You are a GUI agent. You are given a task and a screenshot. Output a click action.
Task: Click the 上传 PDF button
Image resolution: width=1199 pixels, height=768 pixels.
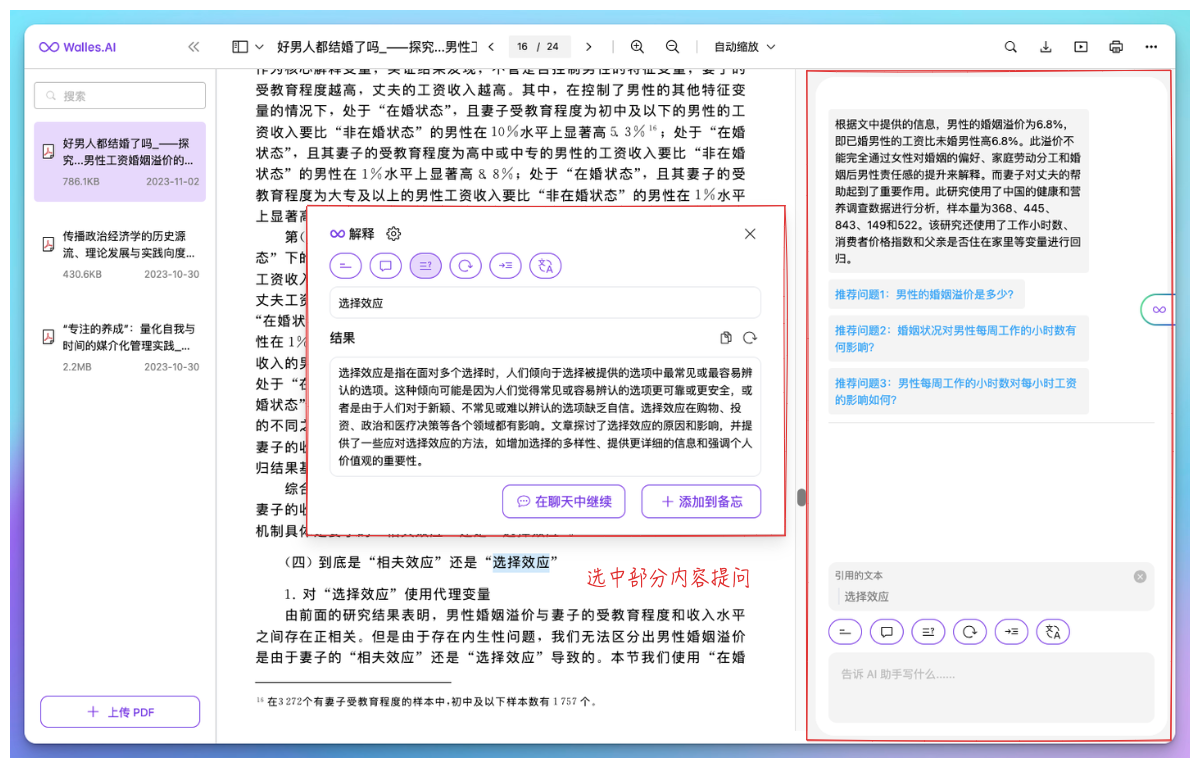tap(120, 711)
